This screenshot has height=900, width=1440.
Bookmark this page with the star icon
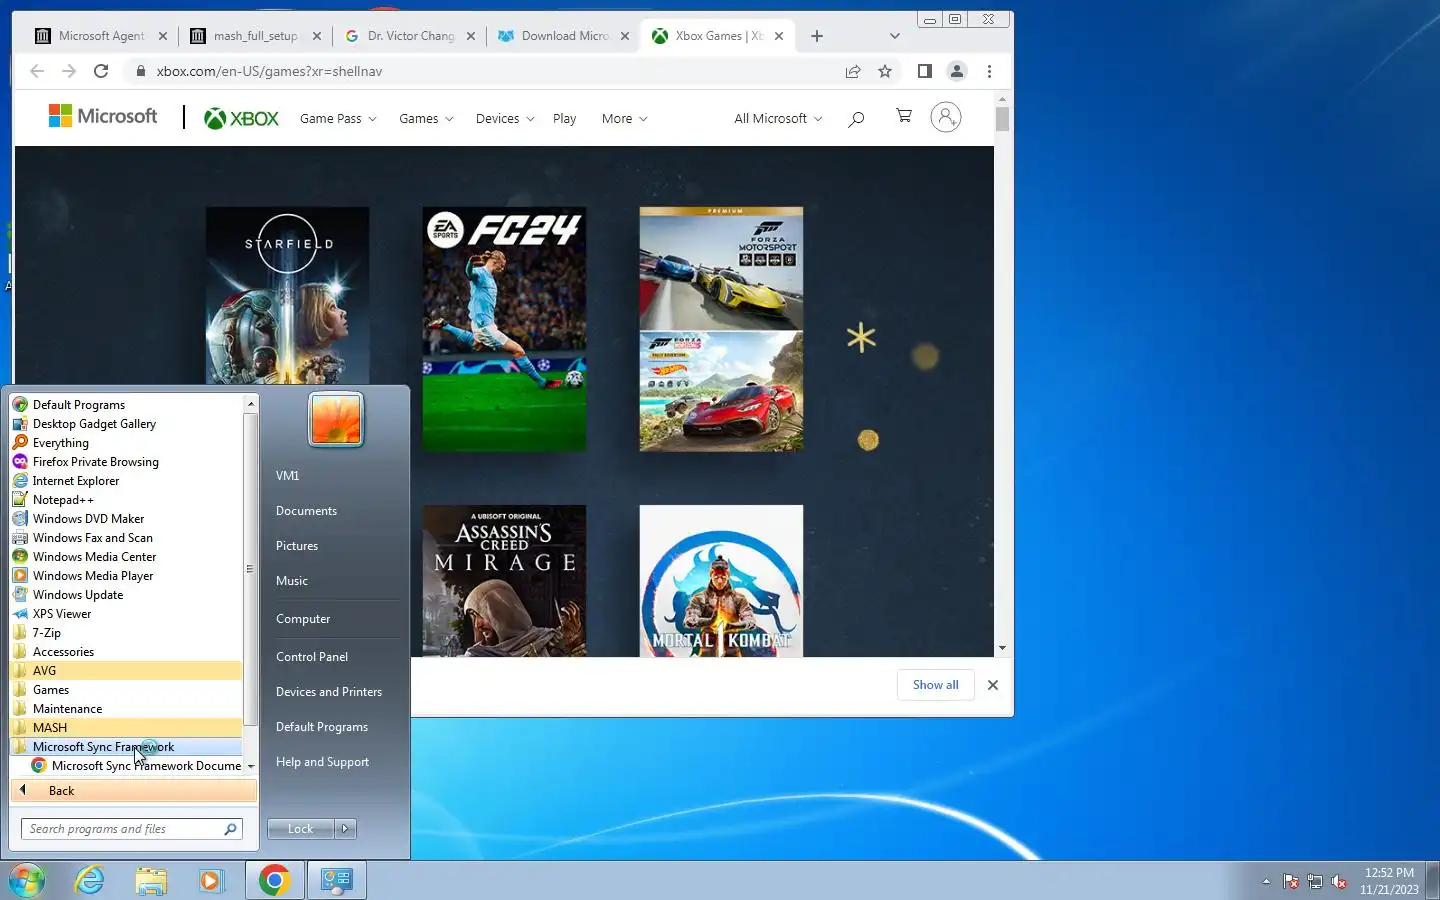pyautogui.click(x=885, y=71)
